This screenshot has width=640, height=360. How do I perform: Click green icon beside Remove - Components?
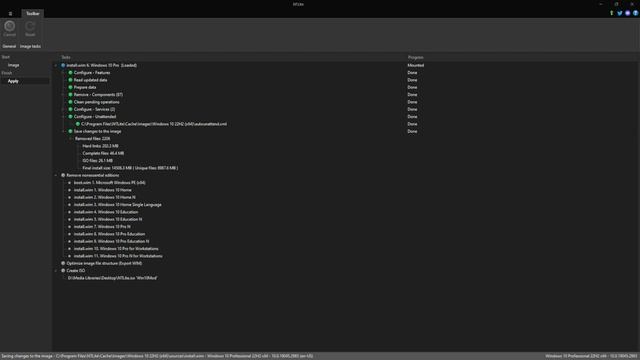[70, 95]
